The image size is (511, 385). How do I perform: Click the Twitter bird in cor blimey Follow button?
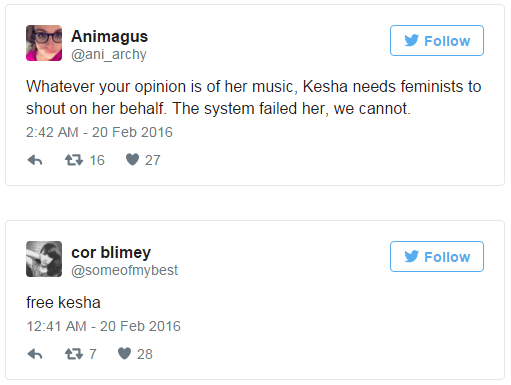pos(411,256)
